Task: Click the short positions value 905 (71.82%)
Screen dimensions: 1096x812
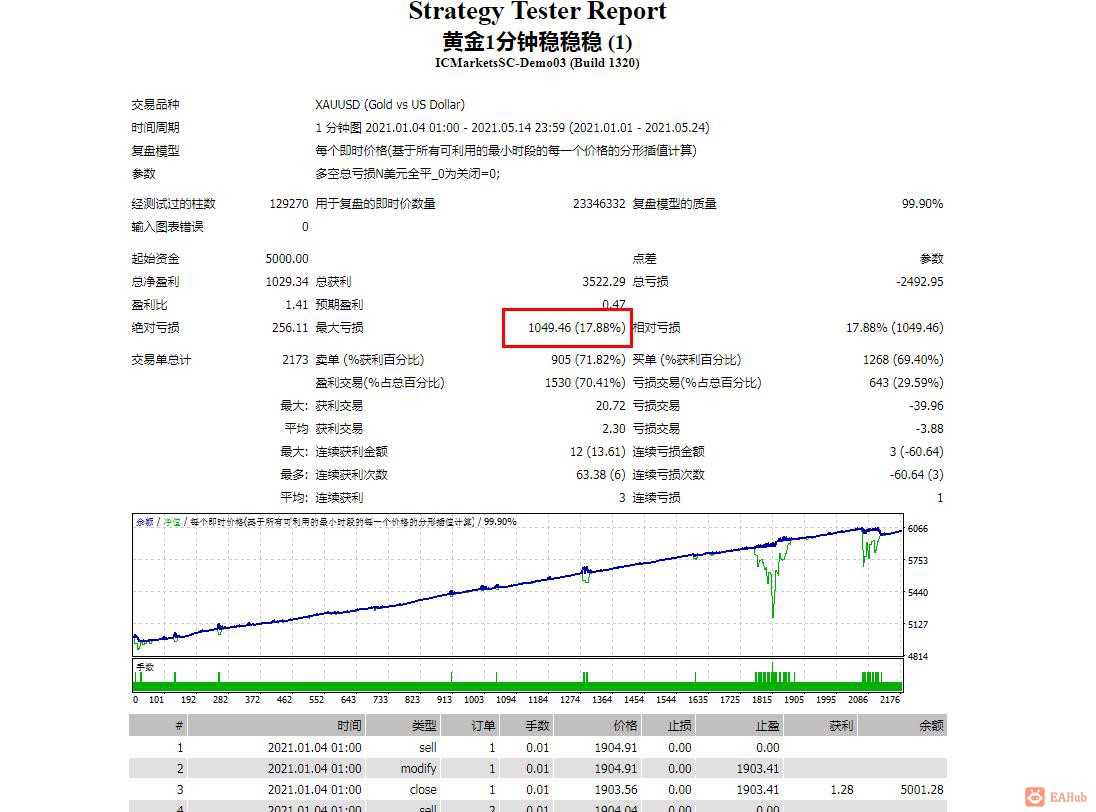Action: coord(588,361)
